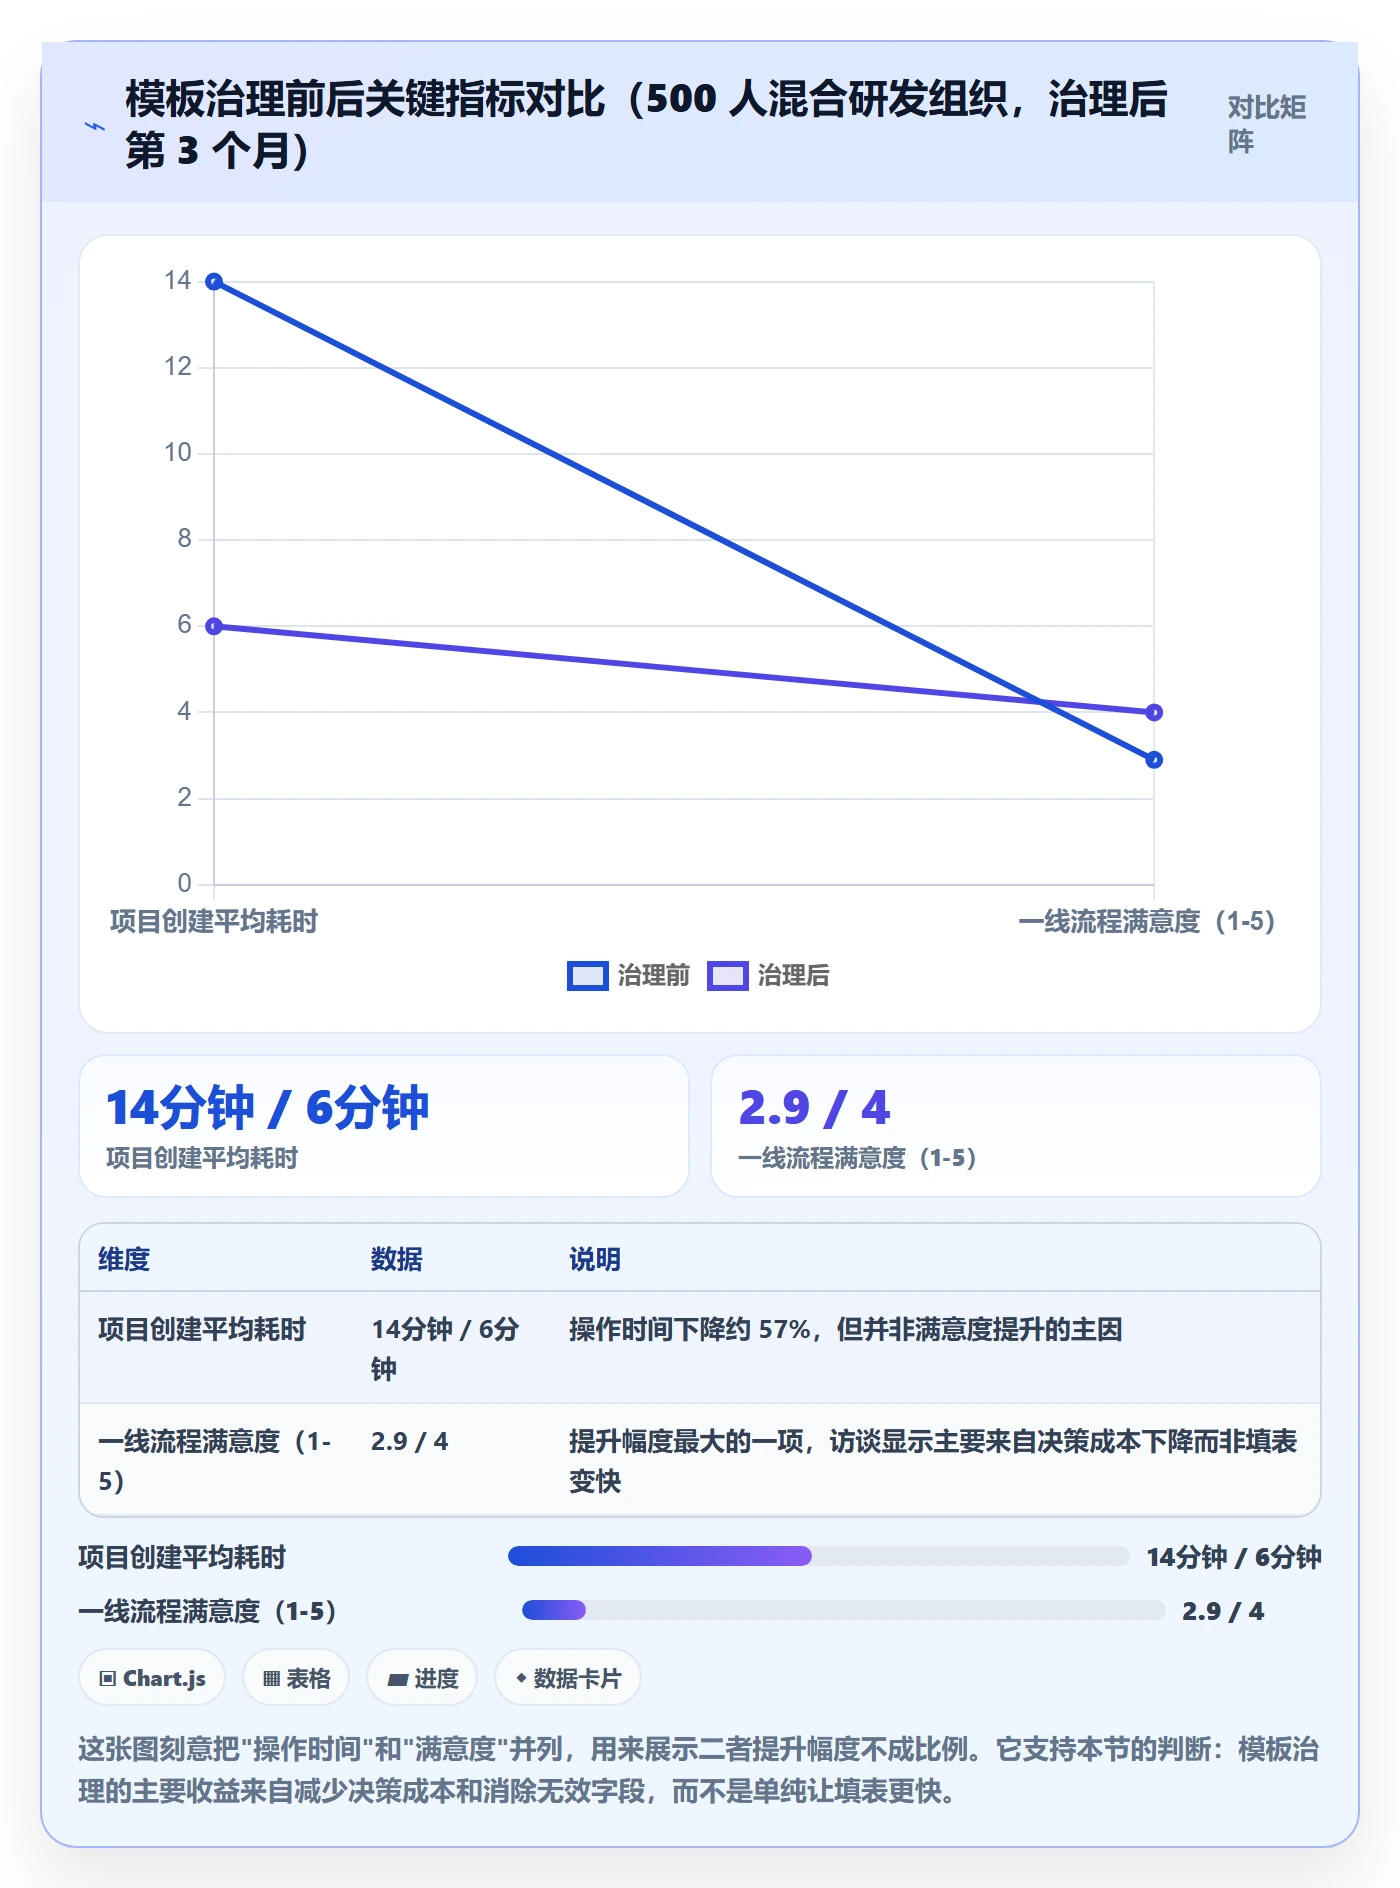Image resolution: width=1400 pixels, height=1888 pixels.
Task: Click the 治理后 data point at value 4
Action: pyautogui.click(x=1154, y=712)
